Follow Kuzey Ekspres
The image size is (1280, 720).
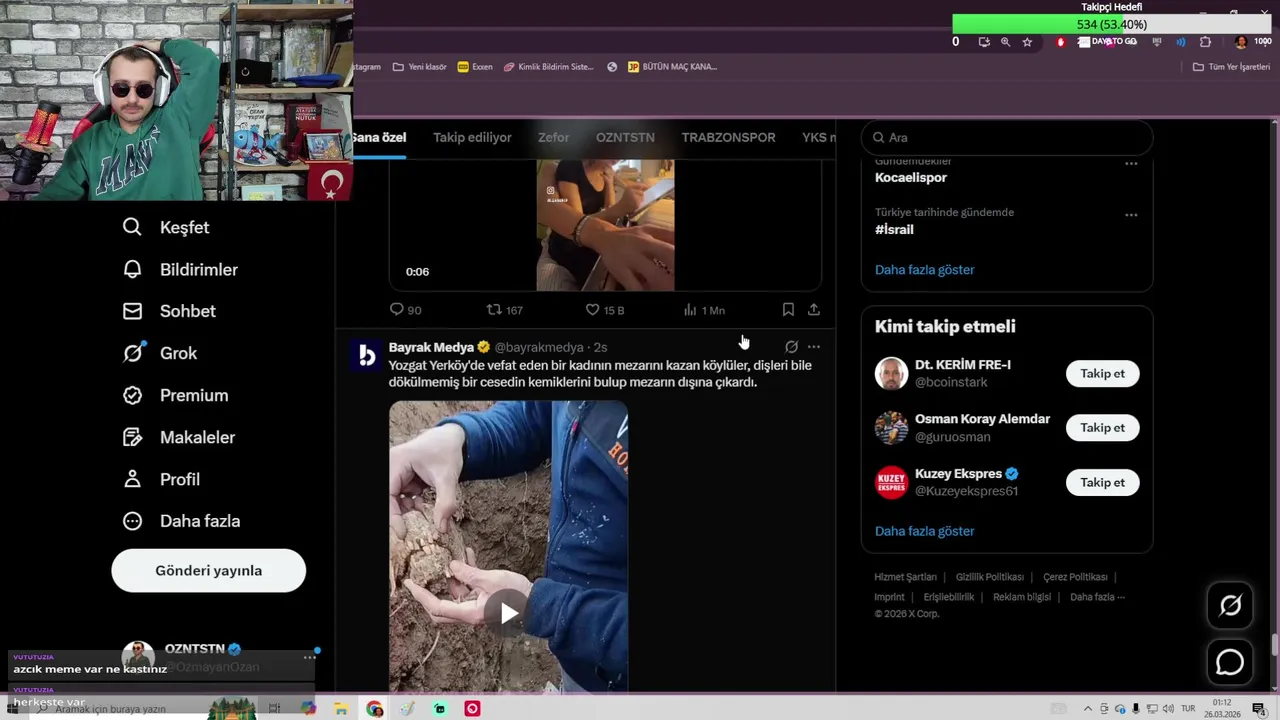(1102, 482)
